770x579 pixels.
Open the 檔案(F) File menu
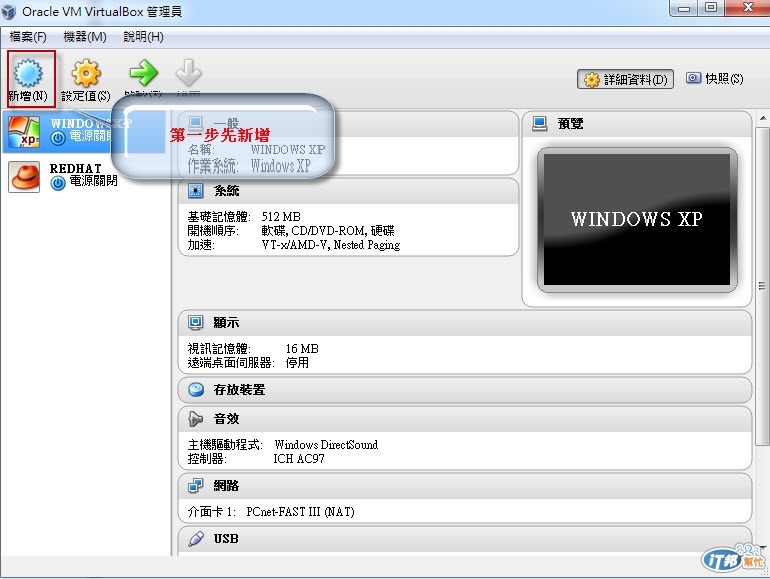point(28,37)
